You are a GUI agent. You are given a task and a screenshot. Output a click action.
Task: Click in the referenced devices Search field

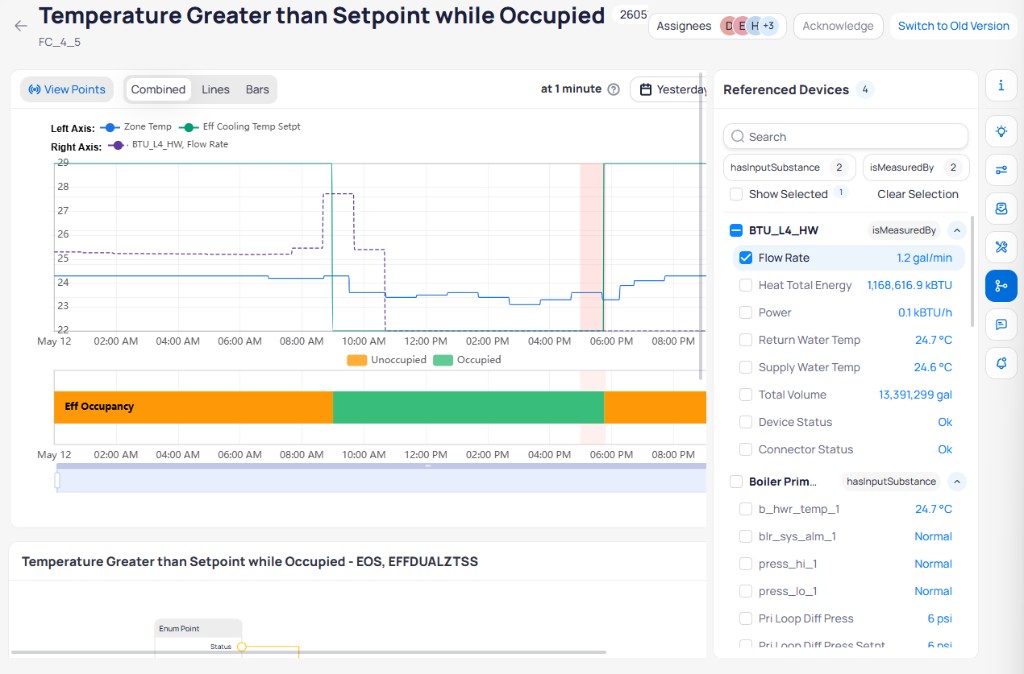coord(846,136)
